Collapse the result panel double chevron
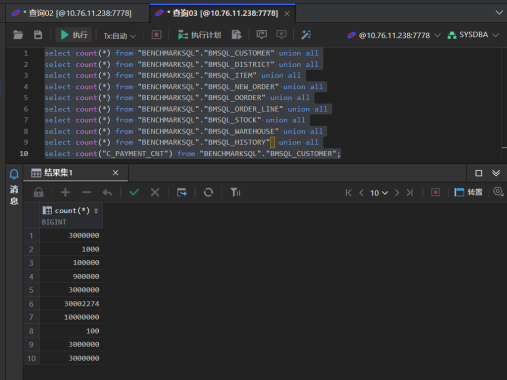 click(x=496, y=173)
